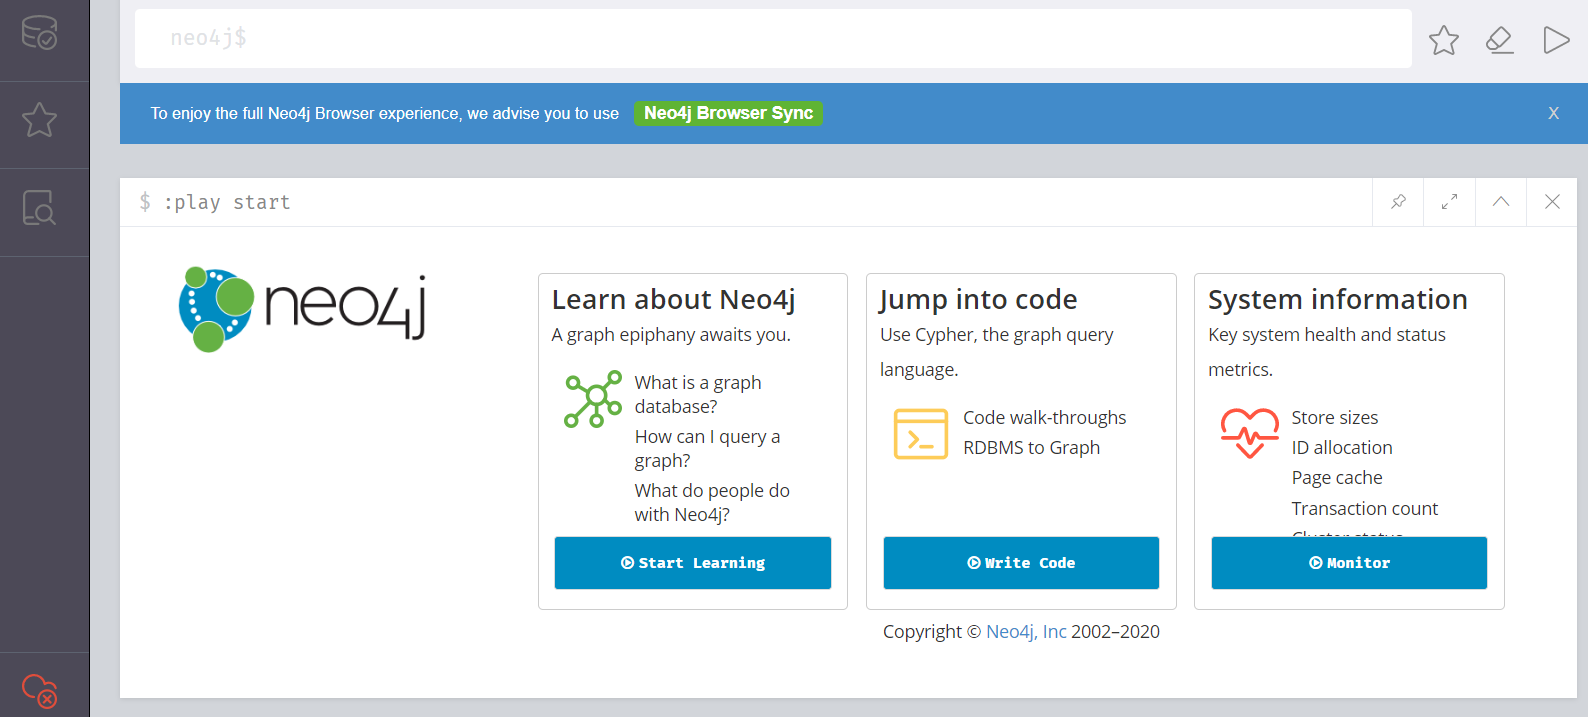
Task: Expand the :play start frame fullscreen
Action: point(1449,202)
